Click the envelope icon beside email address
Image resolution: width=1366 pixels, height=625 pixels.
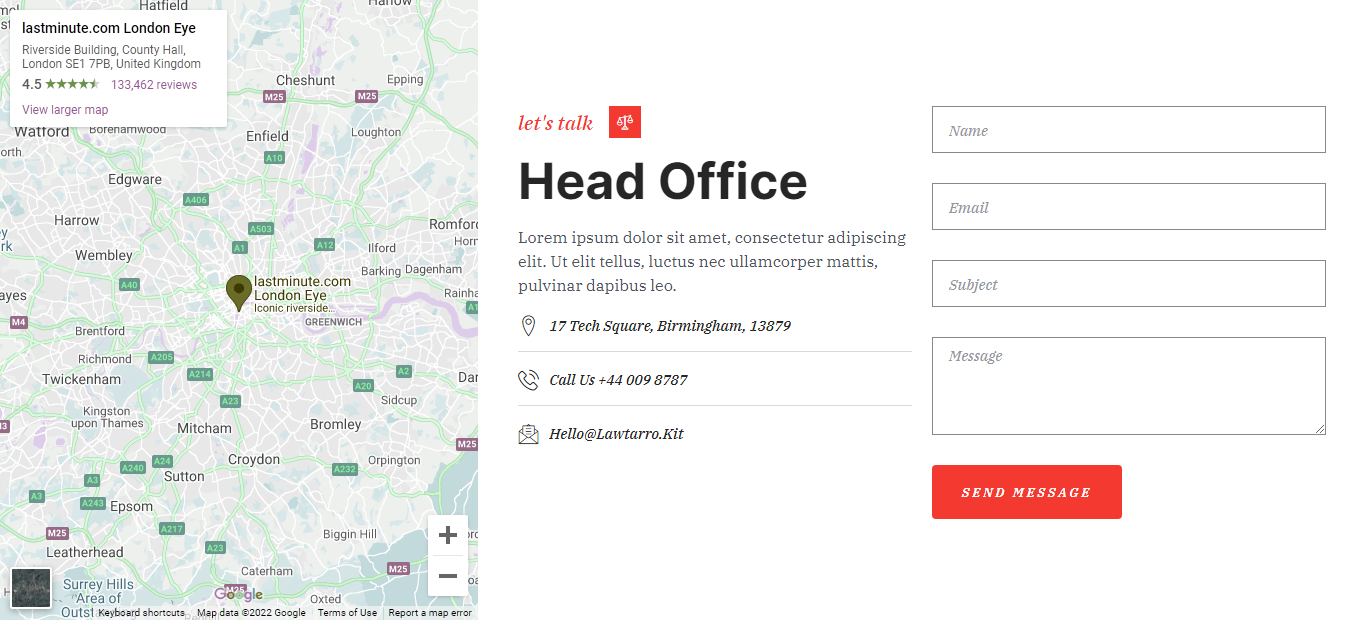click(528, 434)
